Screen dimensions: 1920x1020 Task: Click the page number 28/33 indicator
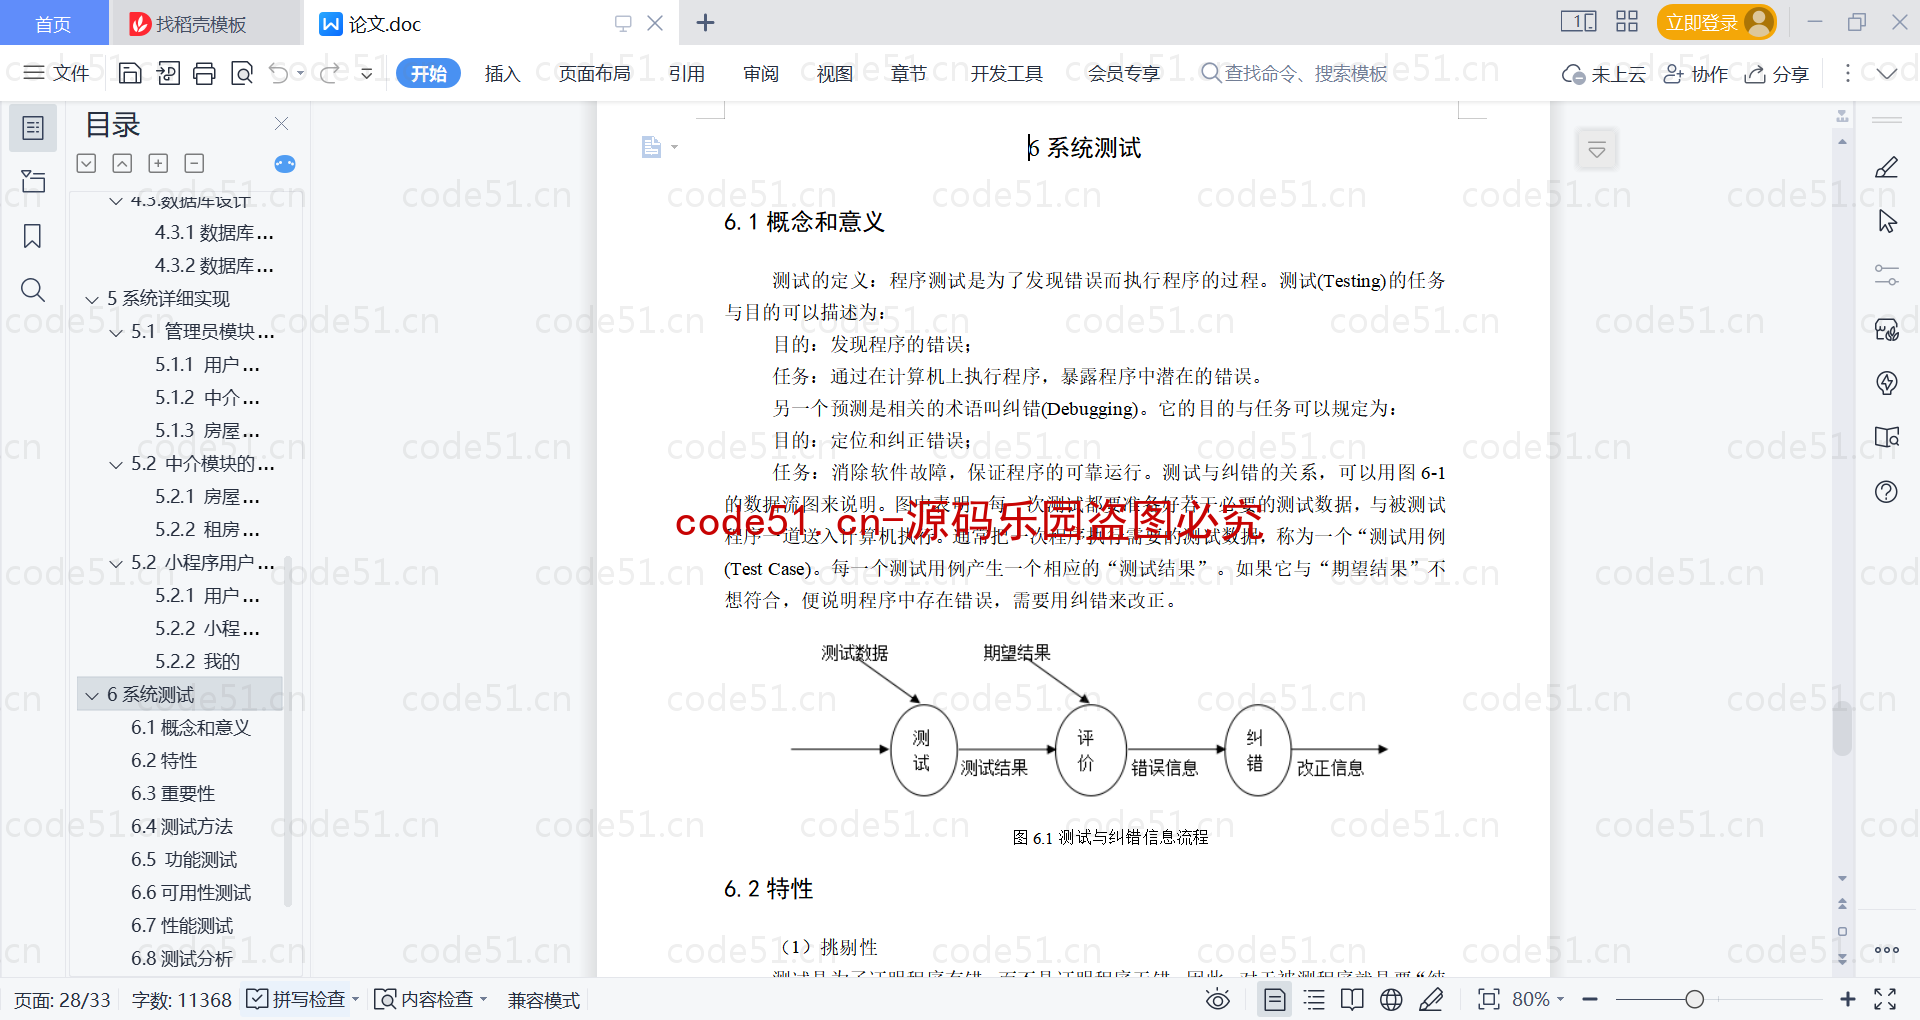[x=62, y=999]
